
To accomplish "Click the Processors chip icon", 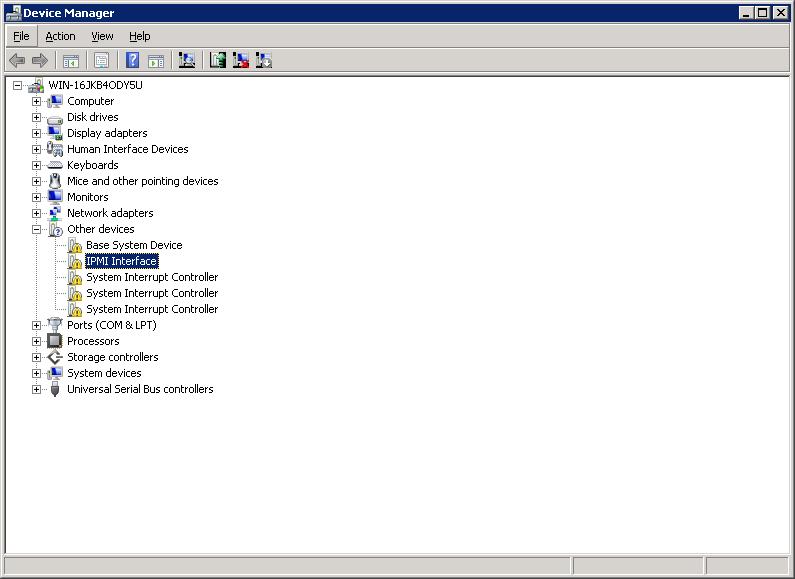I will point(55,341).
